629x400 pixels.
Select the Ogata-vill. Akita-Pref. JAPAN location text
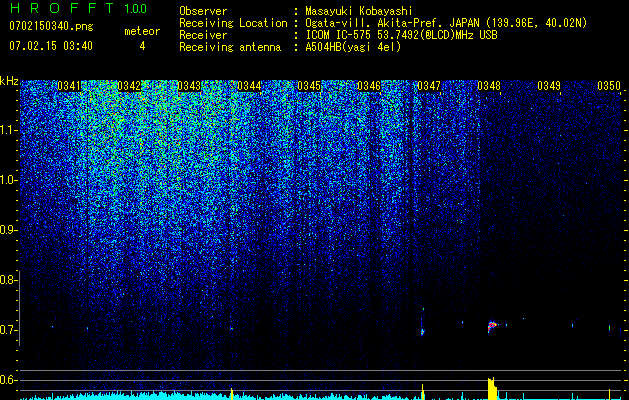pyautogui.click(x=446, y=23)
